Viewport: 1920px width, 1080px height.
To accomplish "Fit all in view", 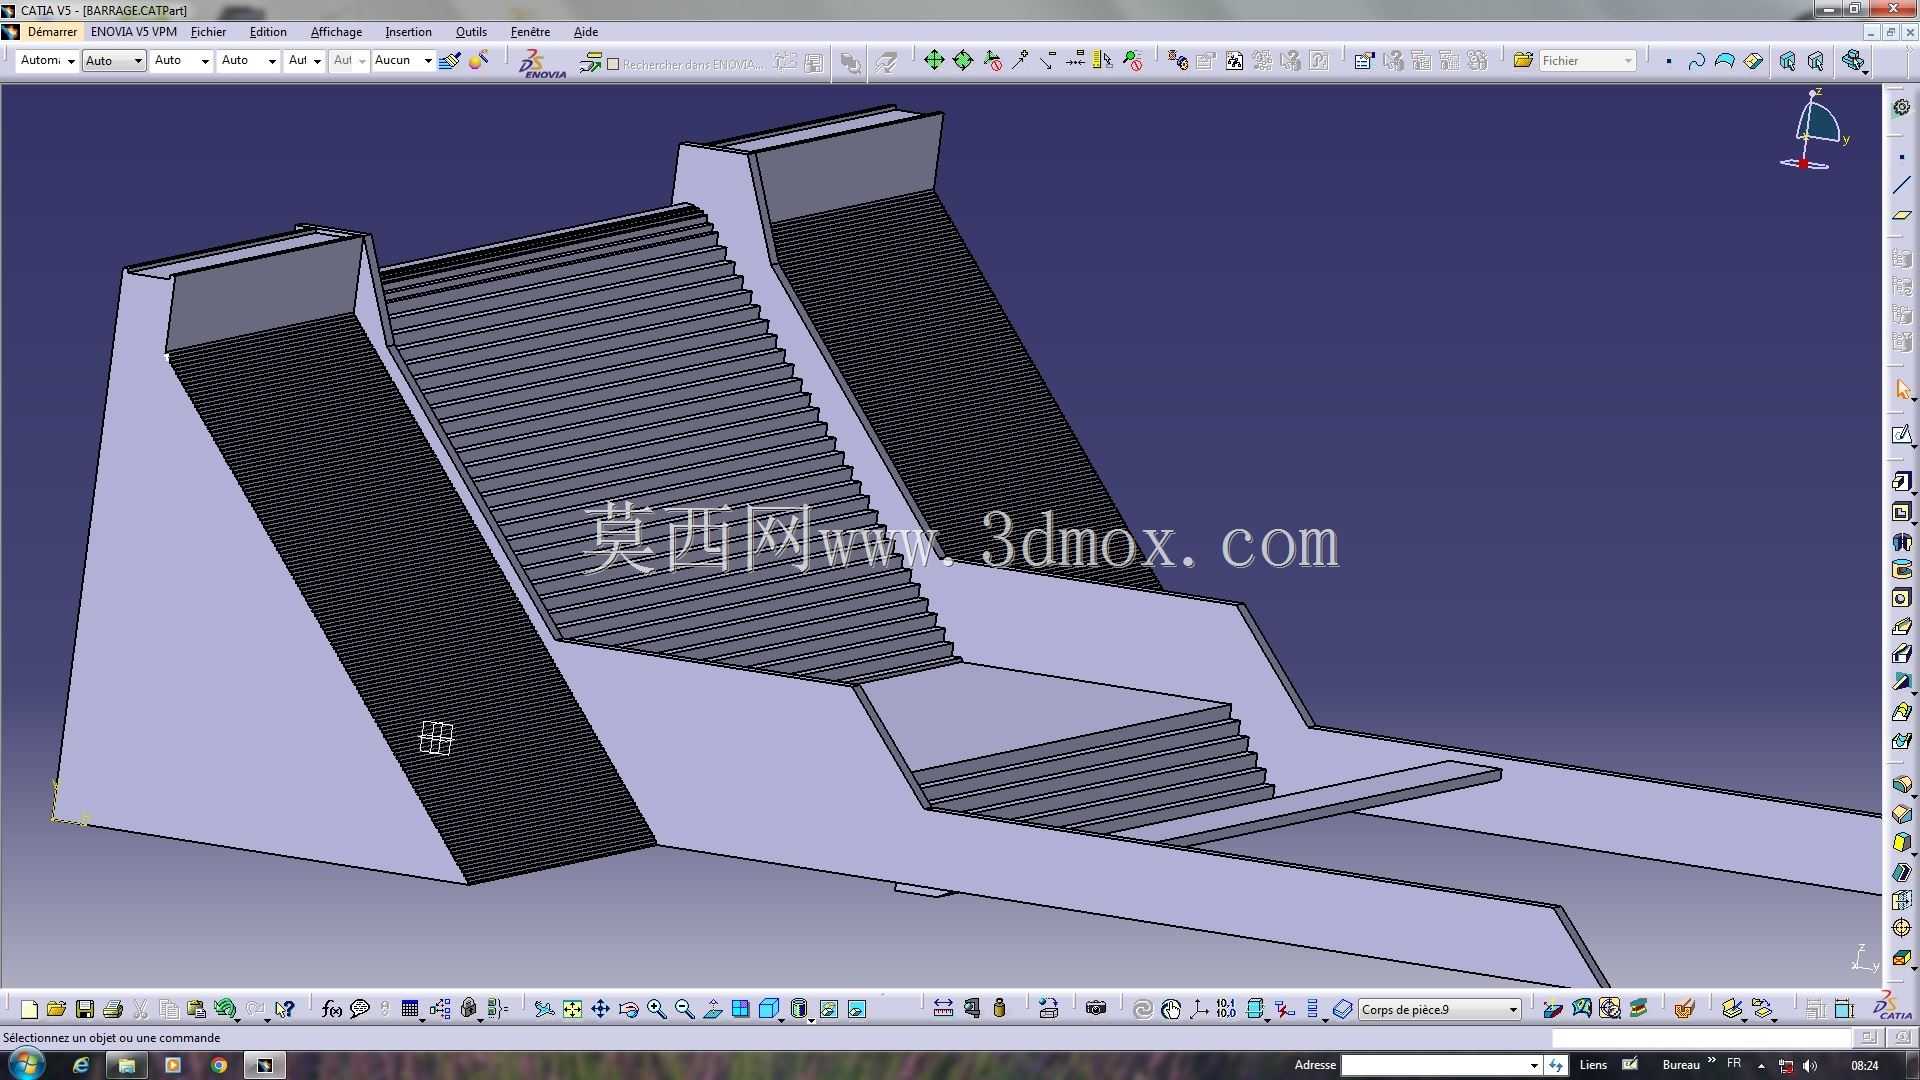I will pos(572,1009).
